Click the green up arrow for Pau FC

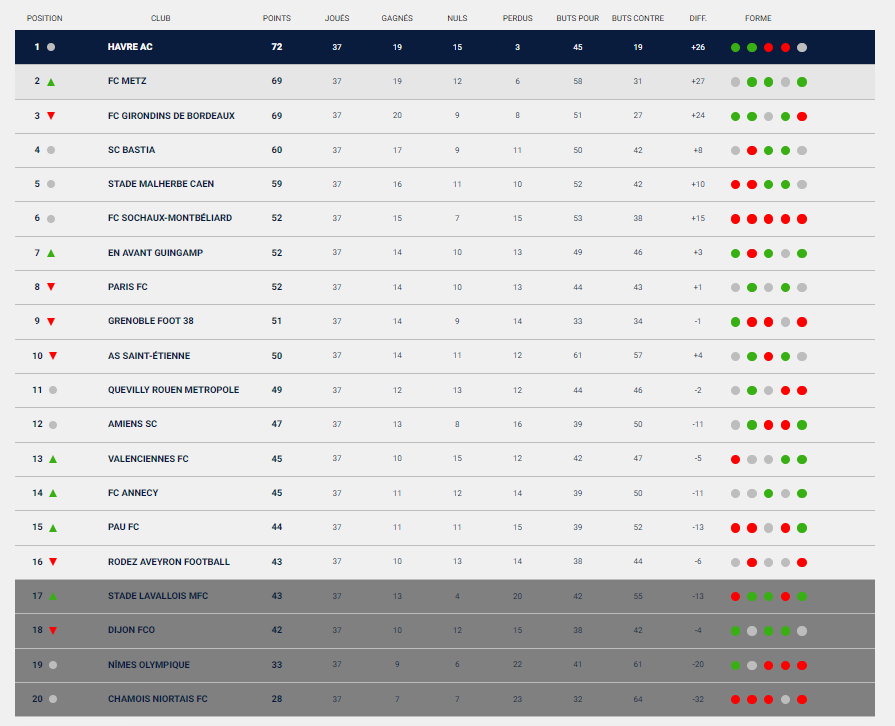click(53, 528)
